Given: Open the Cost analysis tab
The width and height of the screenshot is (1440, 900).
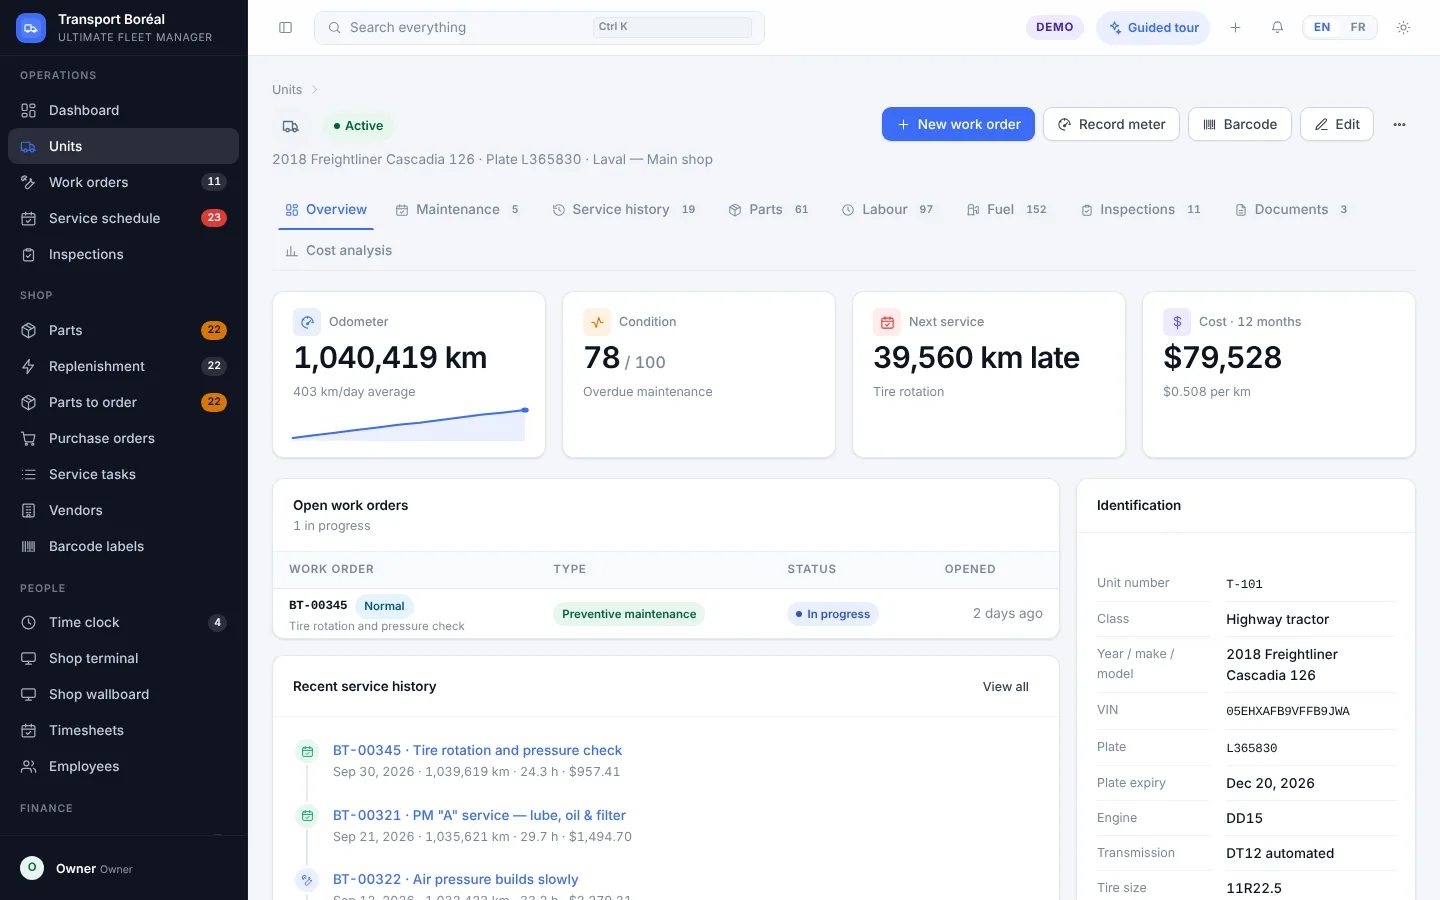Looking at the screenshot, I should (x=338, y=251).
